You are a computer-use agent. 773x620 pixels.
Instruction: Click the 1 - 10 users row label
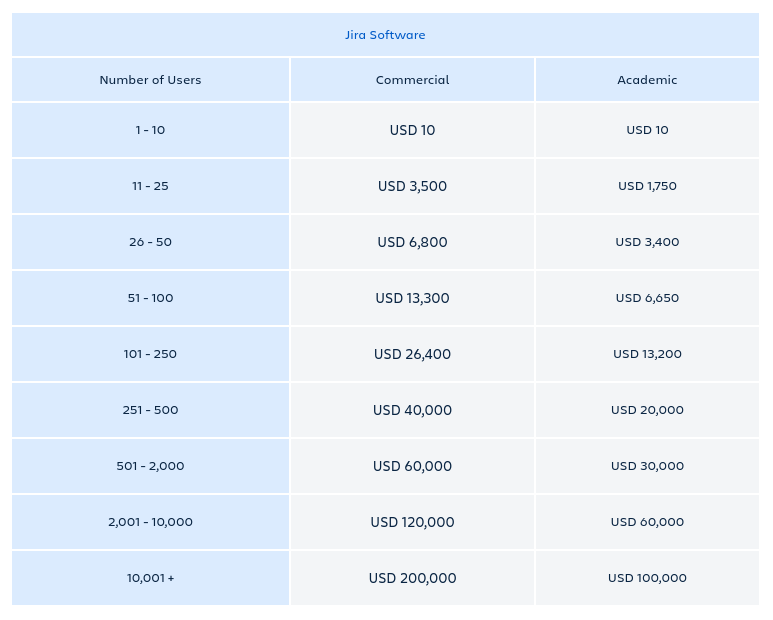(150, 130)
